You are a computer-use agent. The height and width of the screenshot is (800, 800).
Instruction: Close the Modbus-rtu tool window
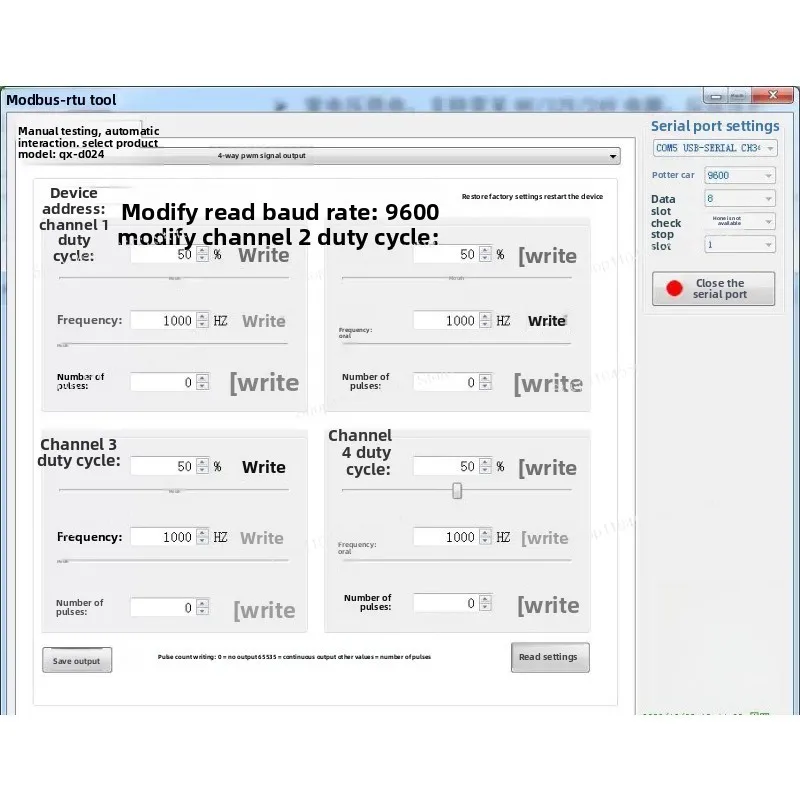coord(773,95)
